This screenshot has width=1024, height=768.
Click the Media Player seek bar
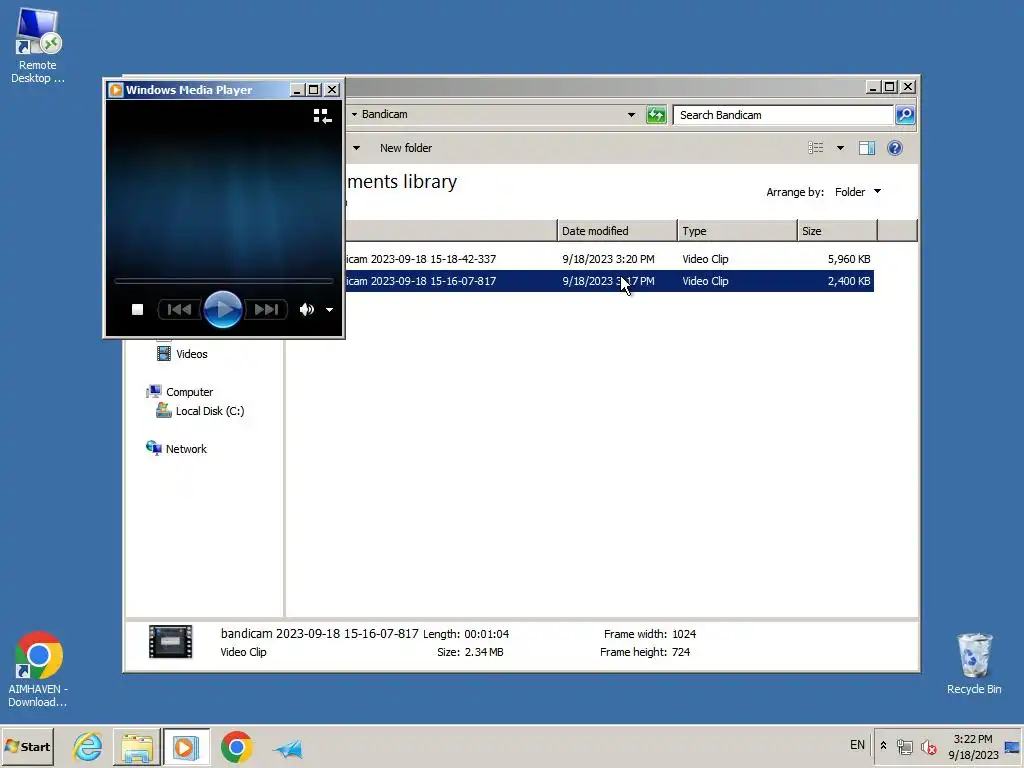click(x=223, y=281)
